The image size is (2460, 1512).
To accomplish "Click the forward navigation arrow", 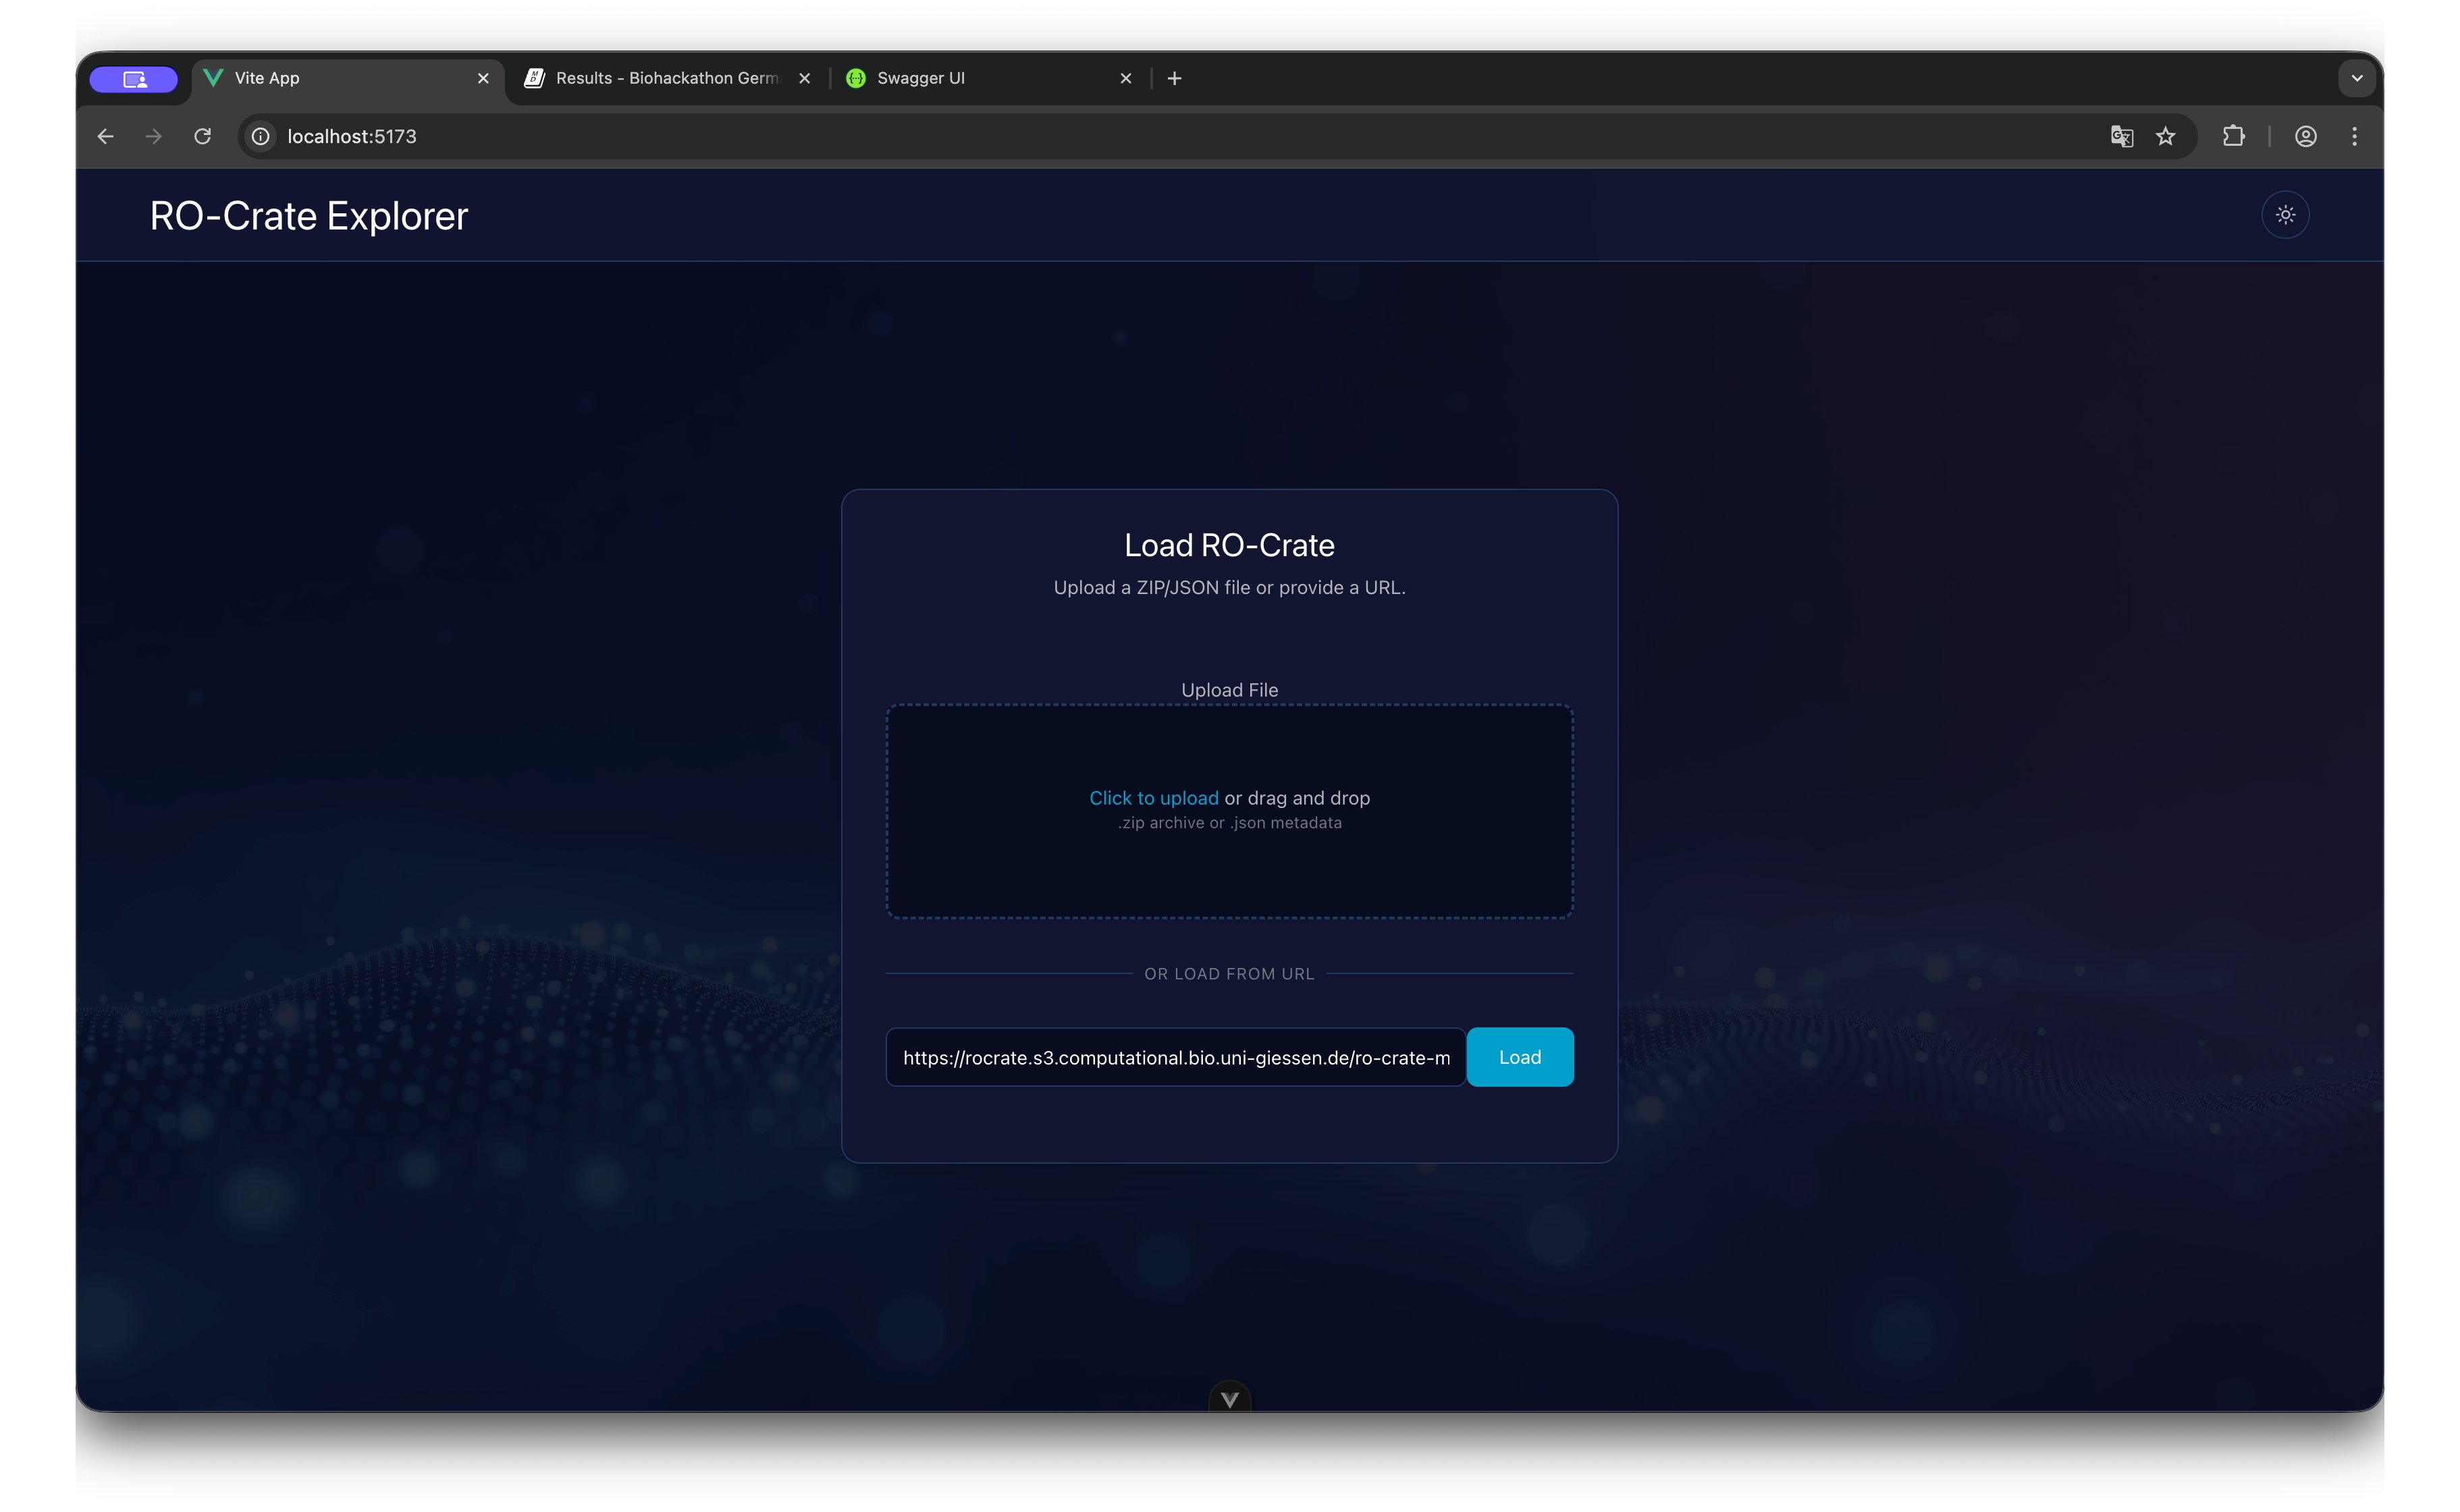I will pos(153,136).
